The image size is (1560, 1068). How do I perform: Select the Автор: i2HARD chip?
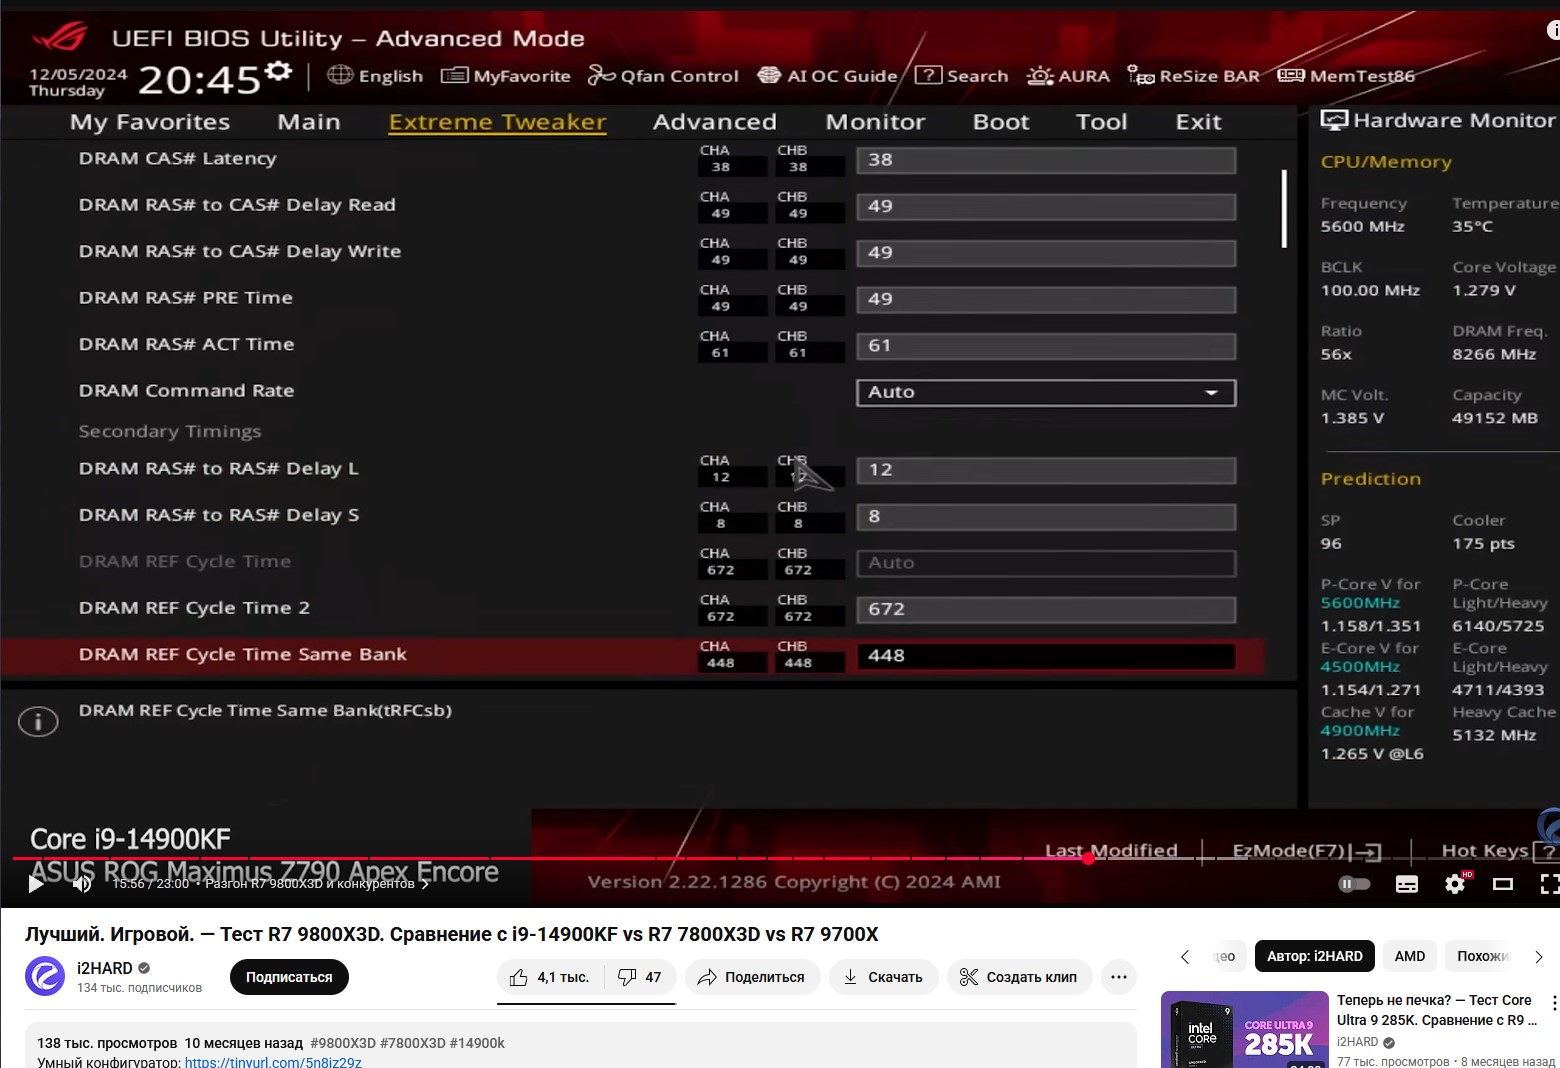pos(1315,956)
